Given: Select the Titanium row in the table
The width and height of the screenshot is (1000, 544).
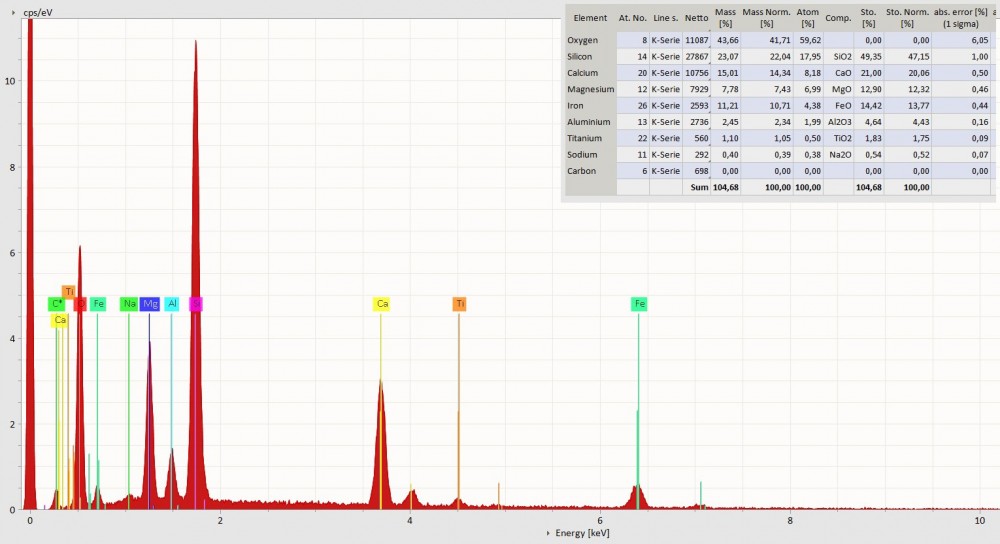Looking at the screenshot, I should [x=586, y=138].
